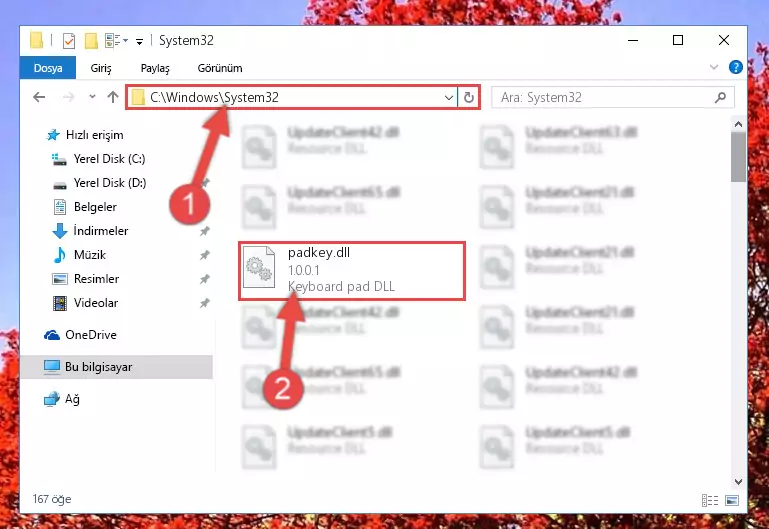Expand the address bar history dropdown

448,98
